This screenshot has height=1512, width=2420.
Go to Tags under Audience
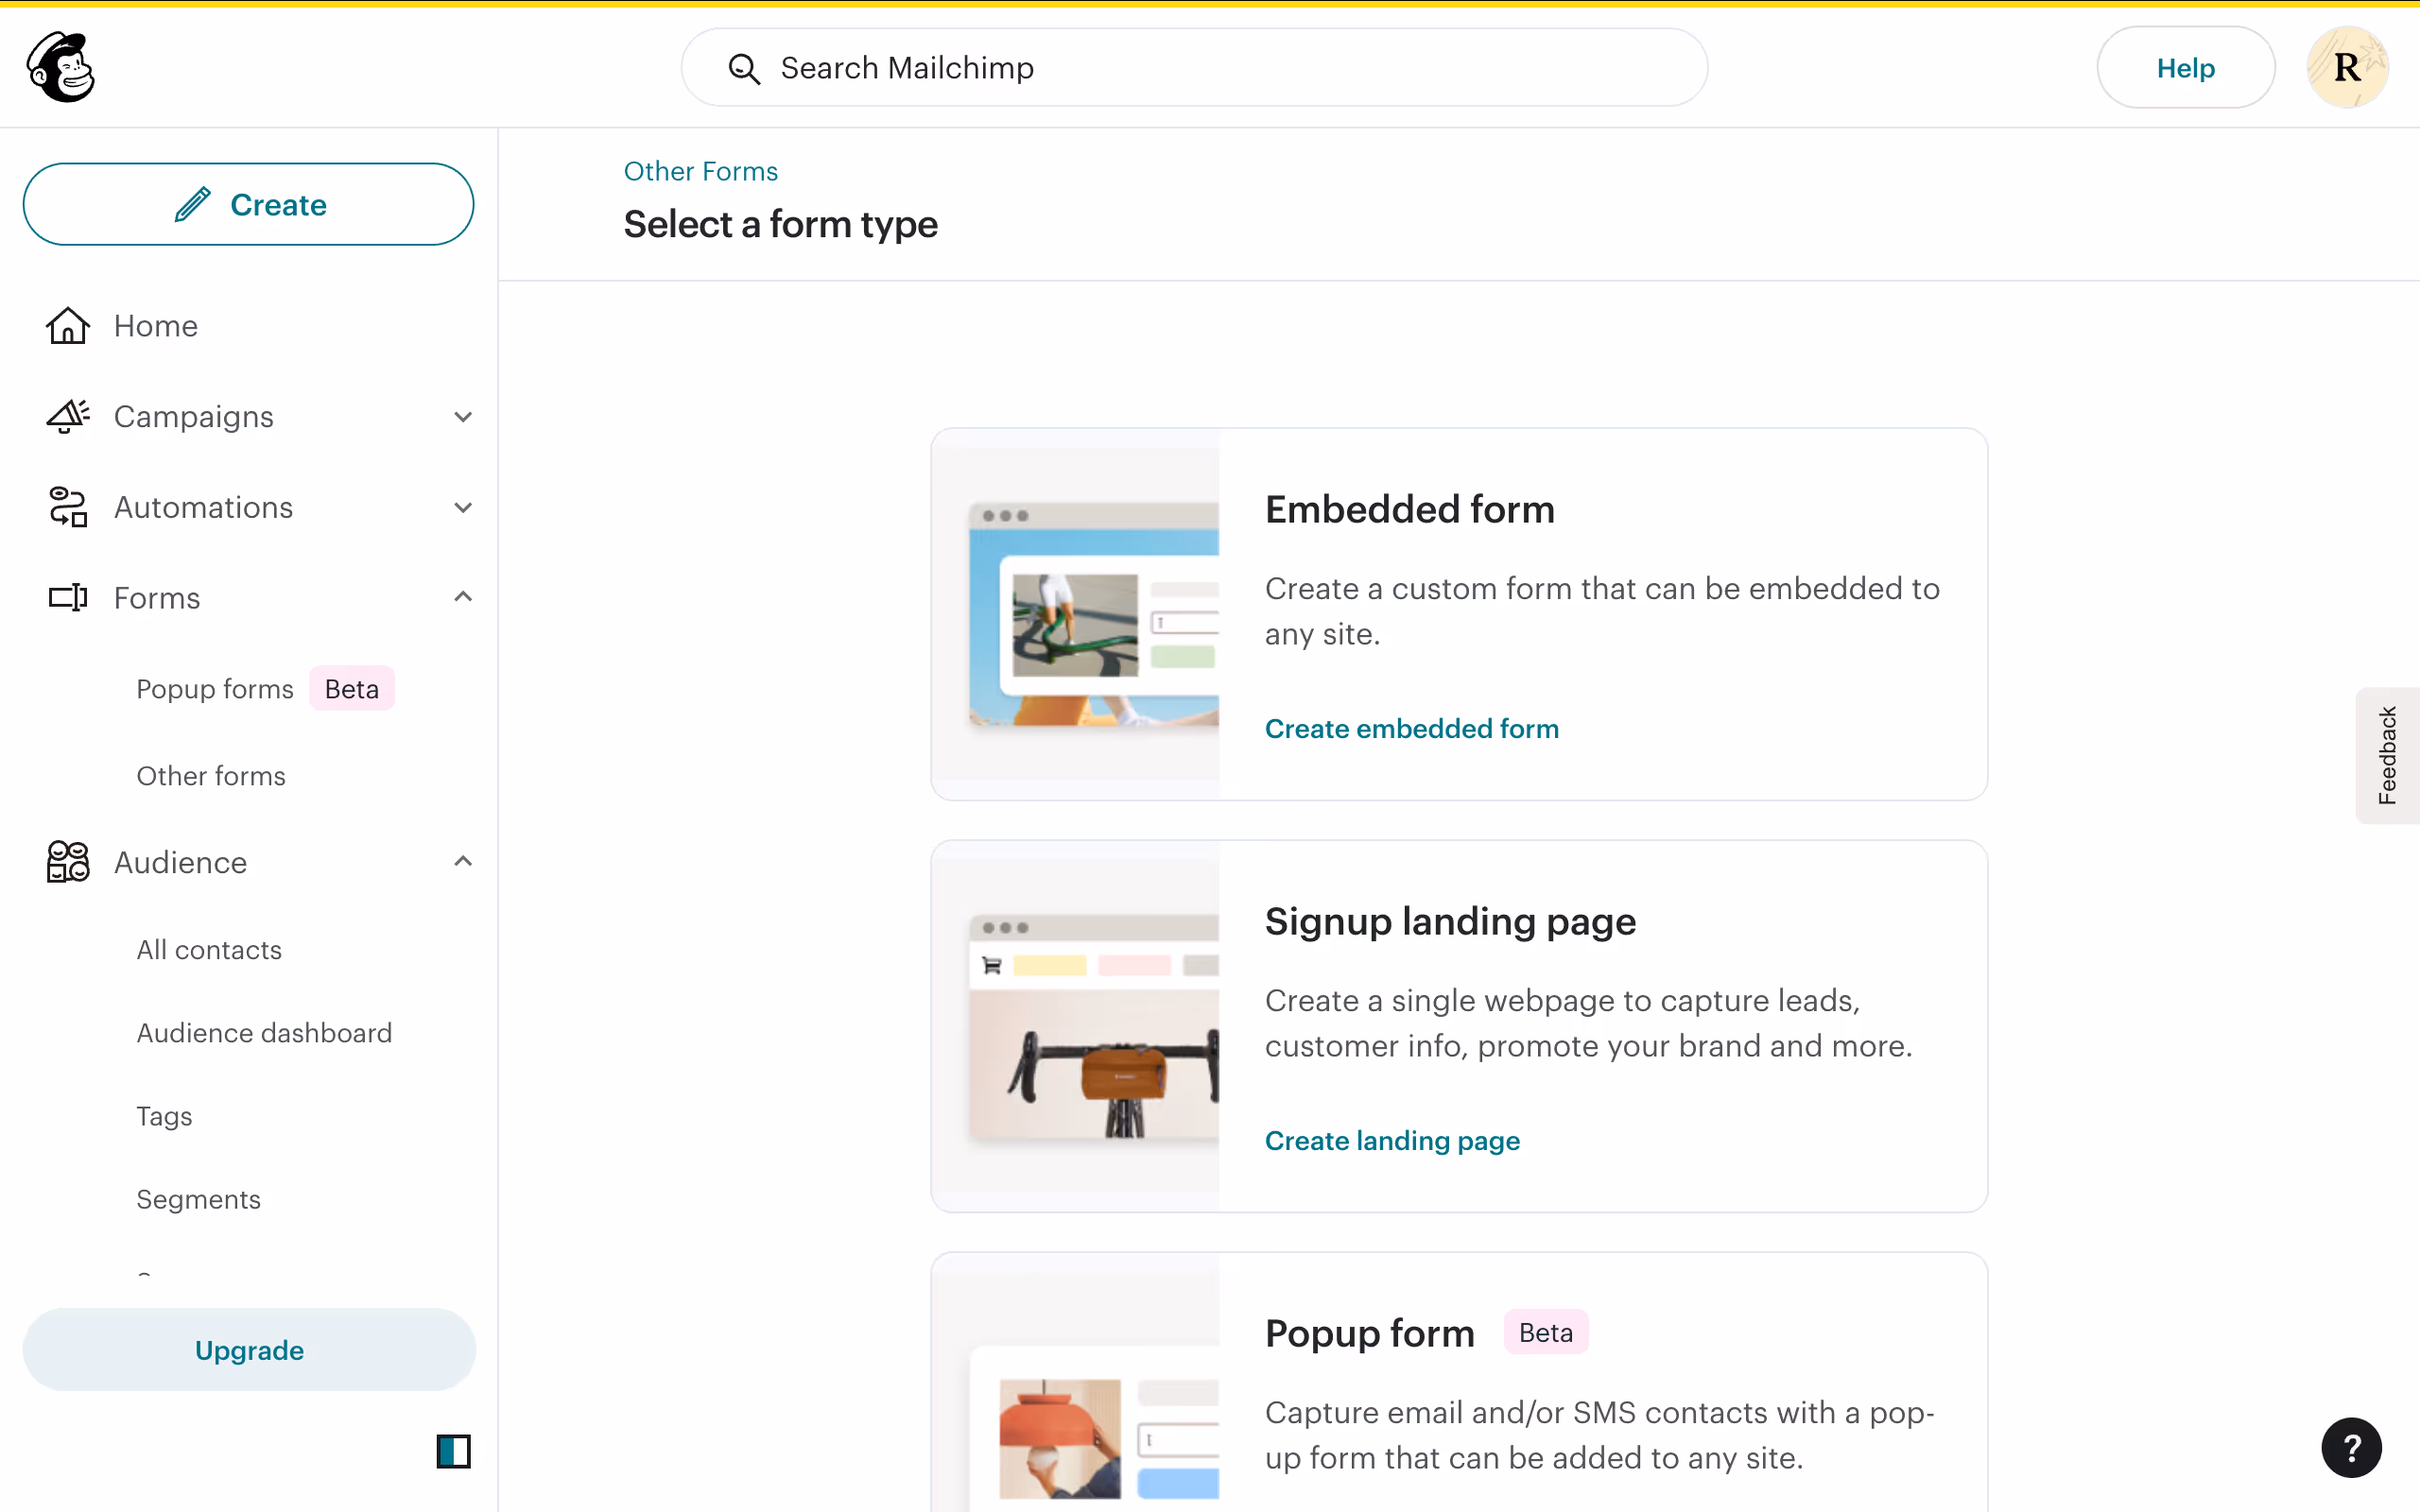pyautogui.click(x=164, y=1116)
